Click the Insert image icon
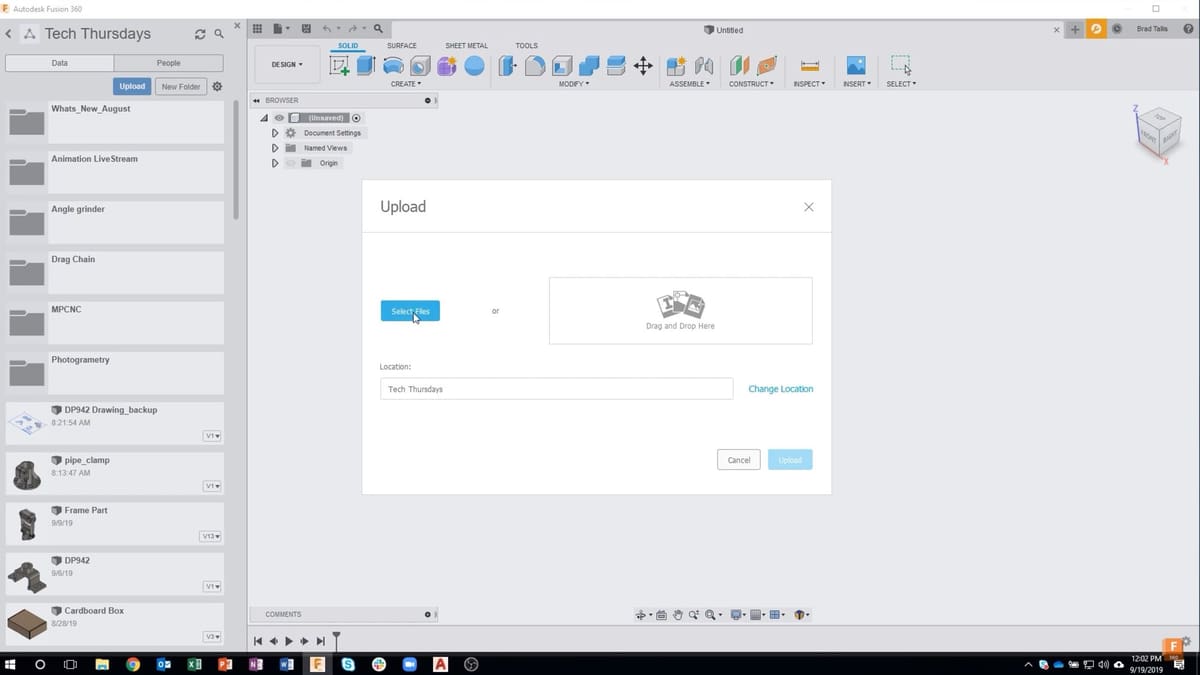Image resolution: width=1200 pixels, height=675 pixels. click(856, 66)
